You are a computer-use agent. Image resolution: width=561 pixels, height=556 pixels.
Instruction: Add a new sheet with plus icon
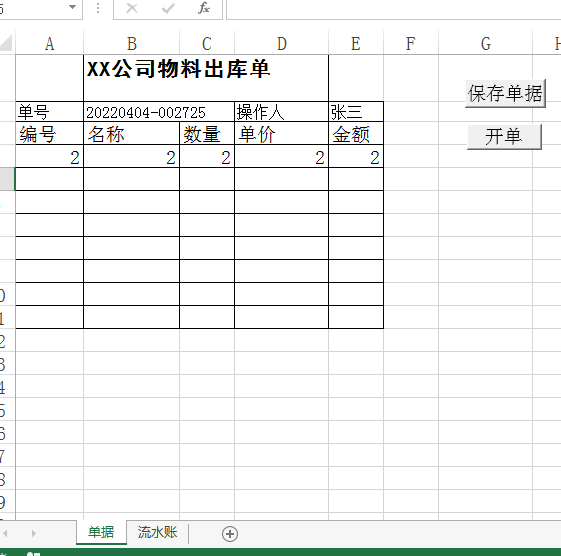[230, 534]
